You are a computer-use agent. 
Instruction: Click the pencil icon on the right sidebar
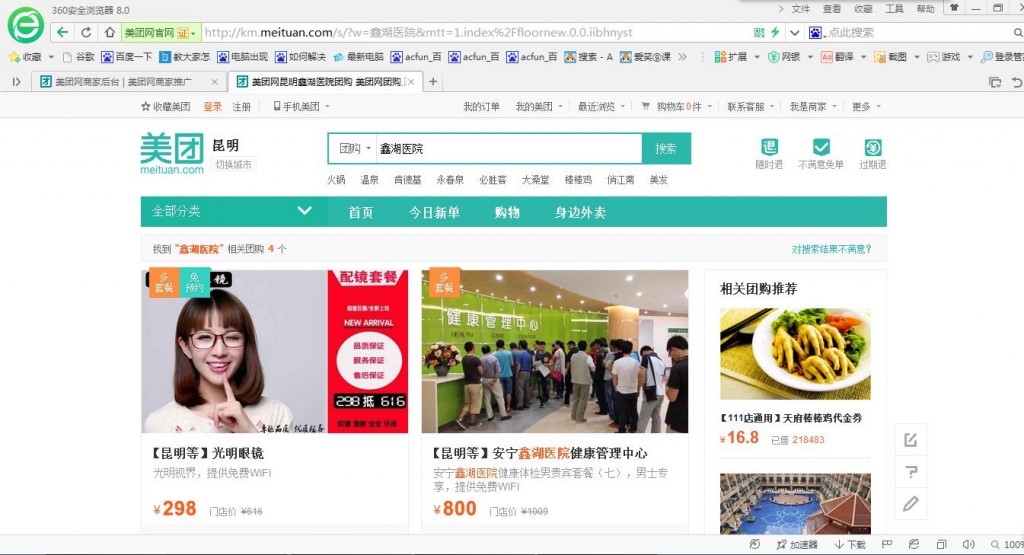[911, 503]
